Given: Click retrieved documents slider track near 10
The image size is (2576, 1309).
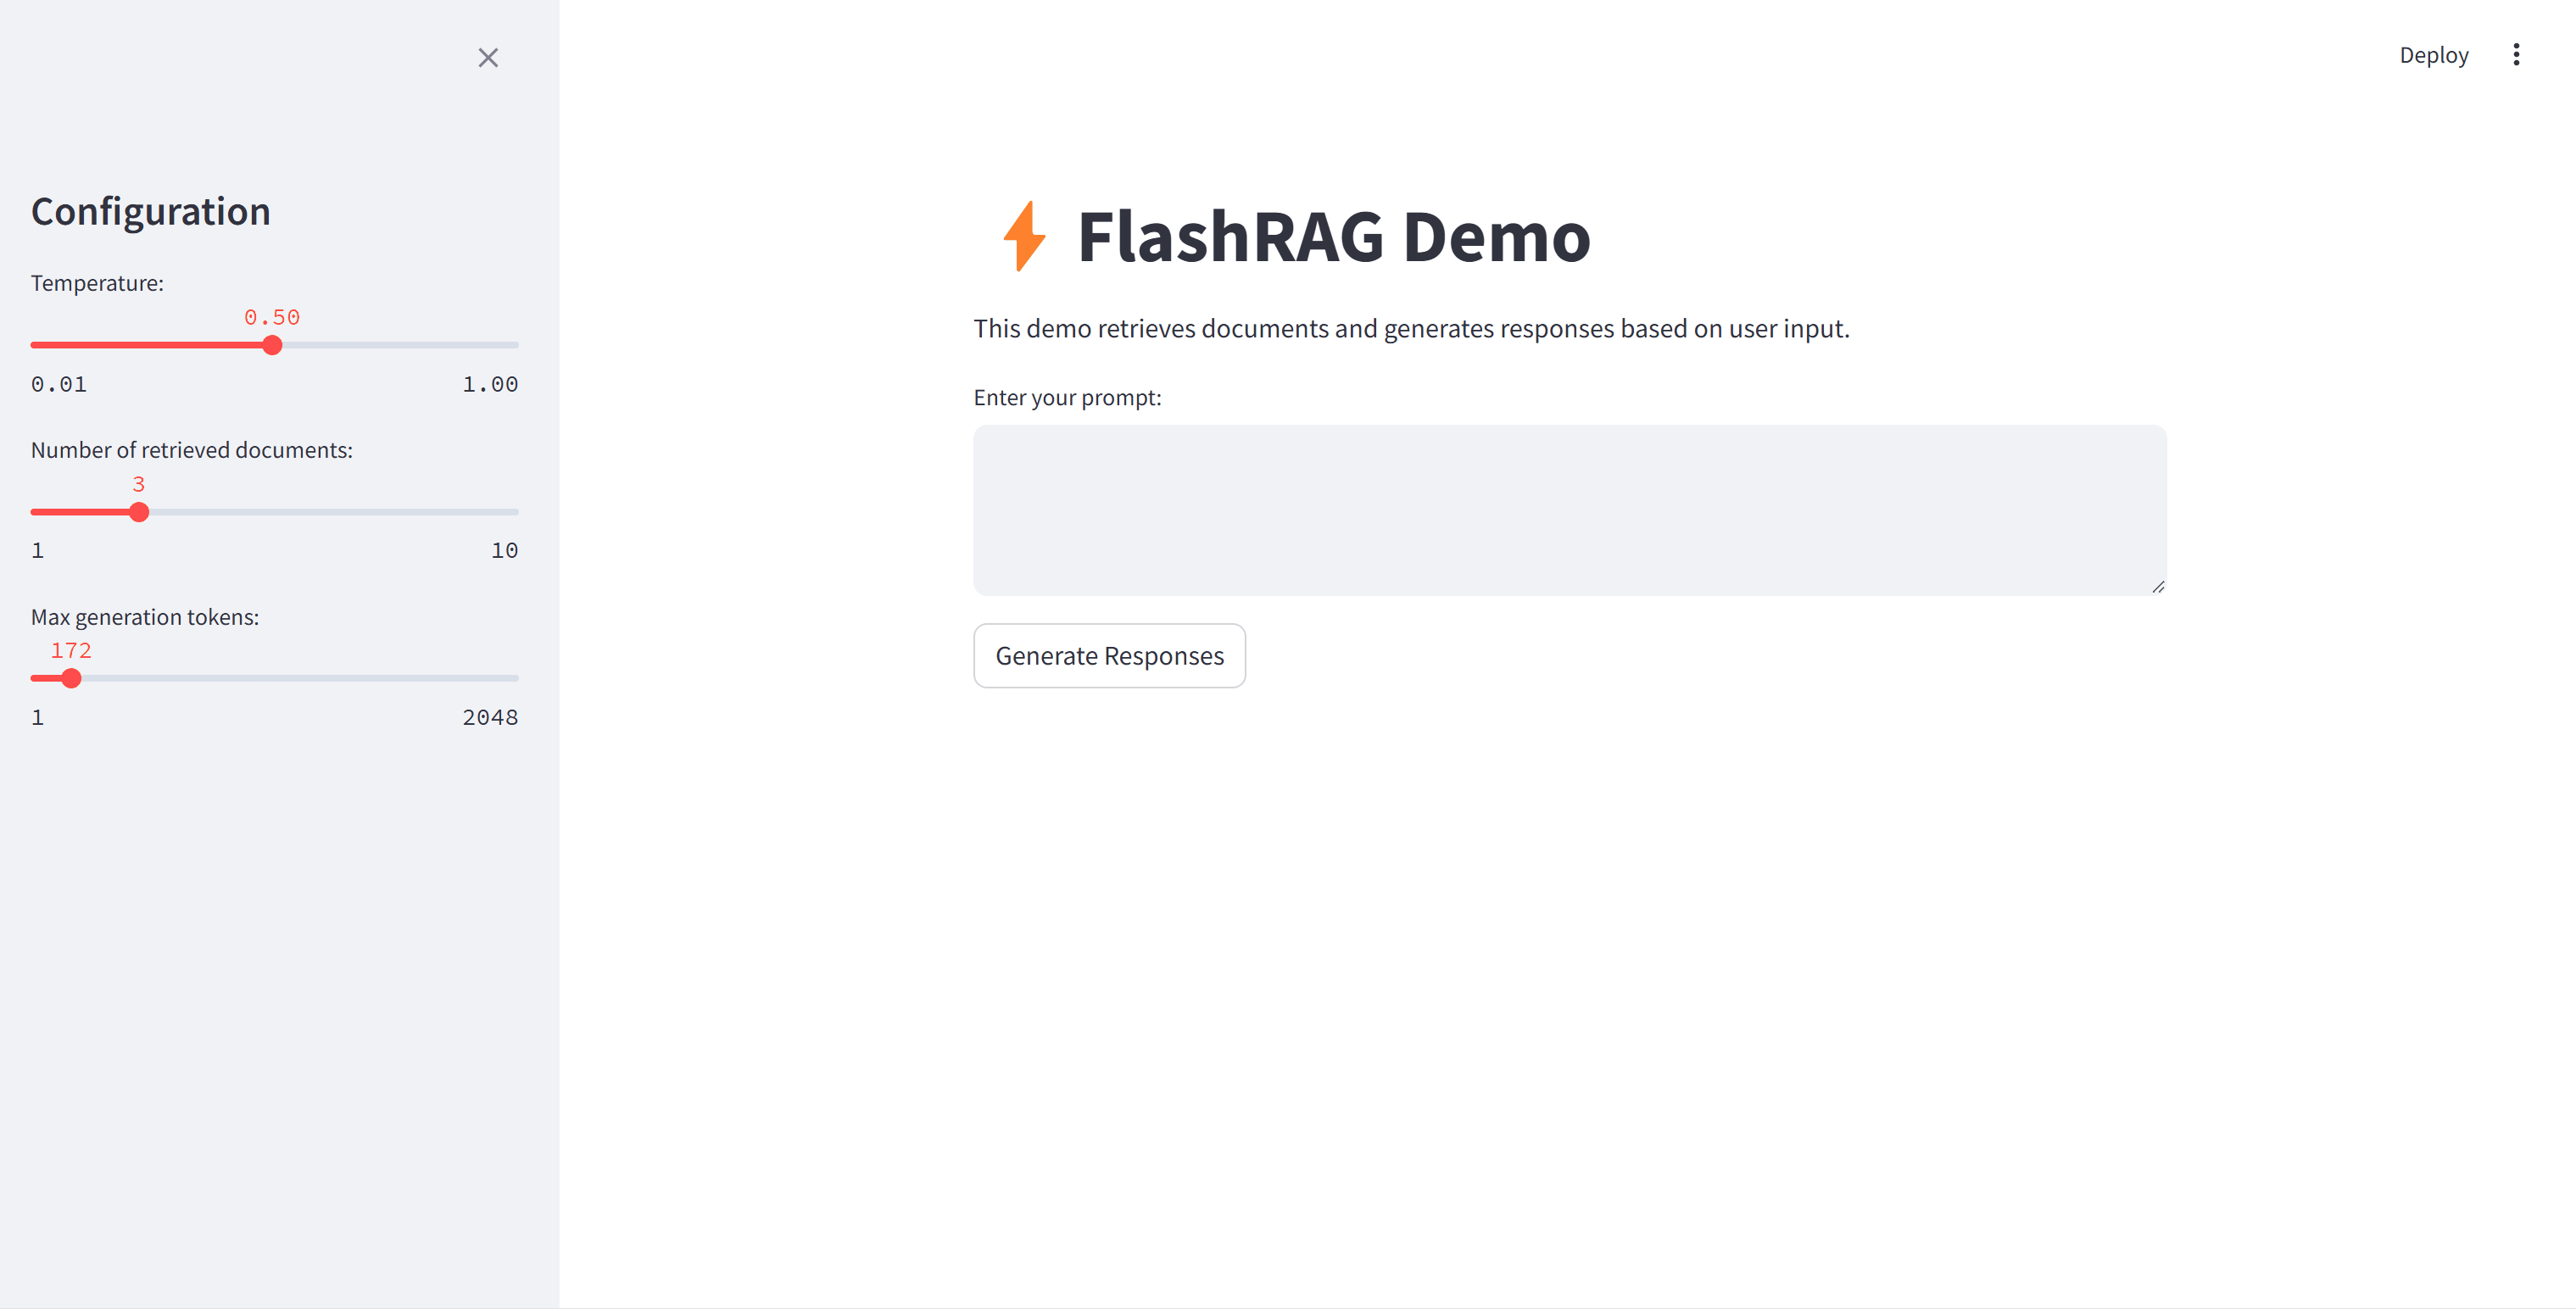Looking at the screenshot, I should coord(505,512).
